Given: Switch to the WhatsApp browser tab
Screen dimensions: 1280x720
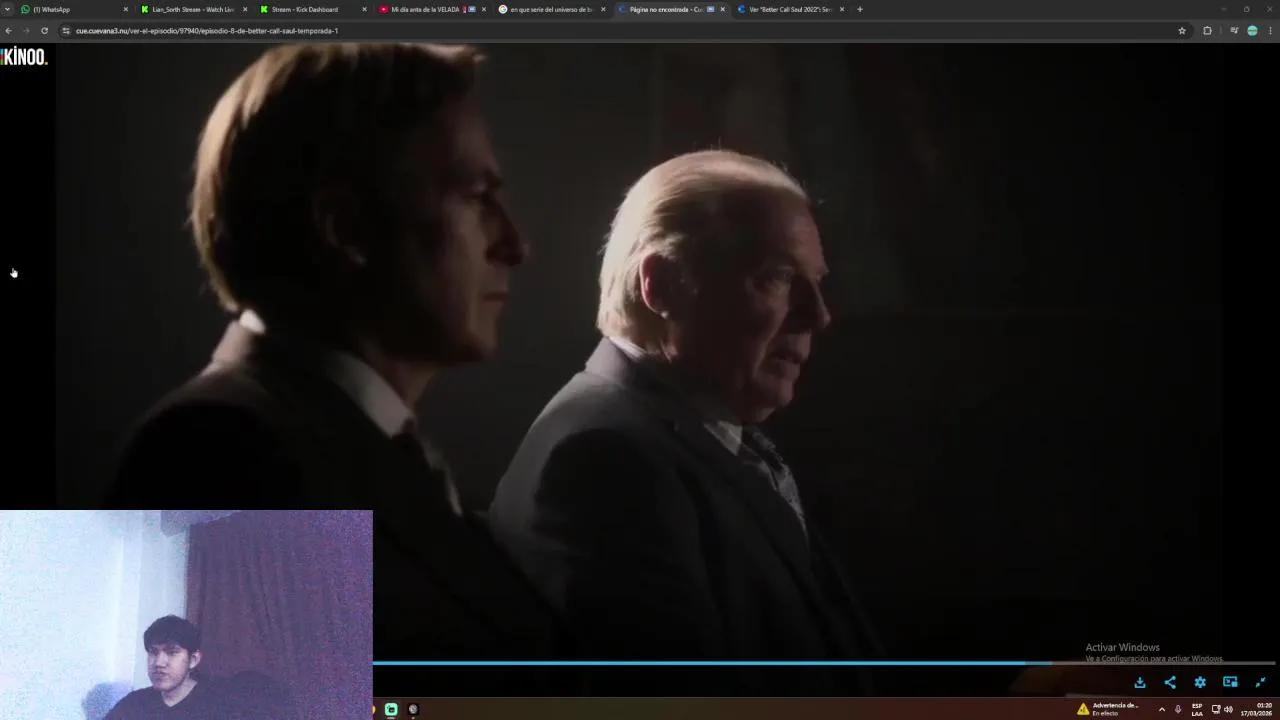Looking at the screenshot, I should (74, 9).
